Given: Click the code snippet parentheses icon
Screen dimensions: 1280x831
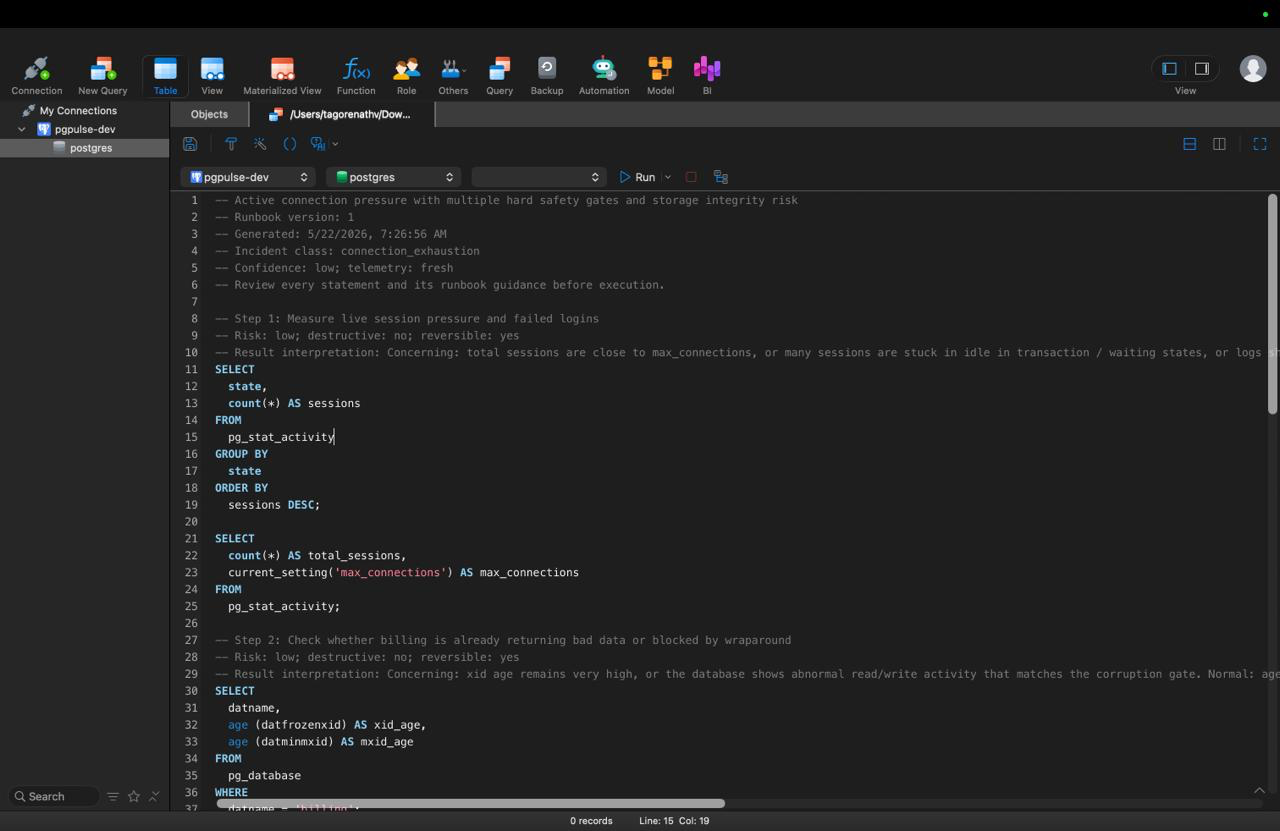Looking at the screenshot, I should click(x=290, y=144).
